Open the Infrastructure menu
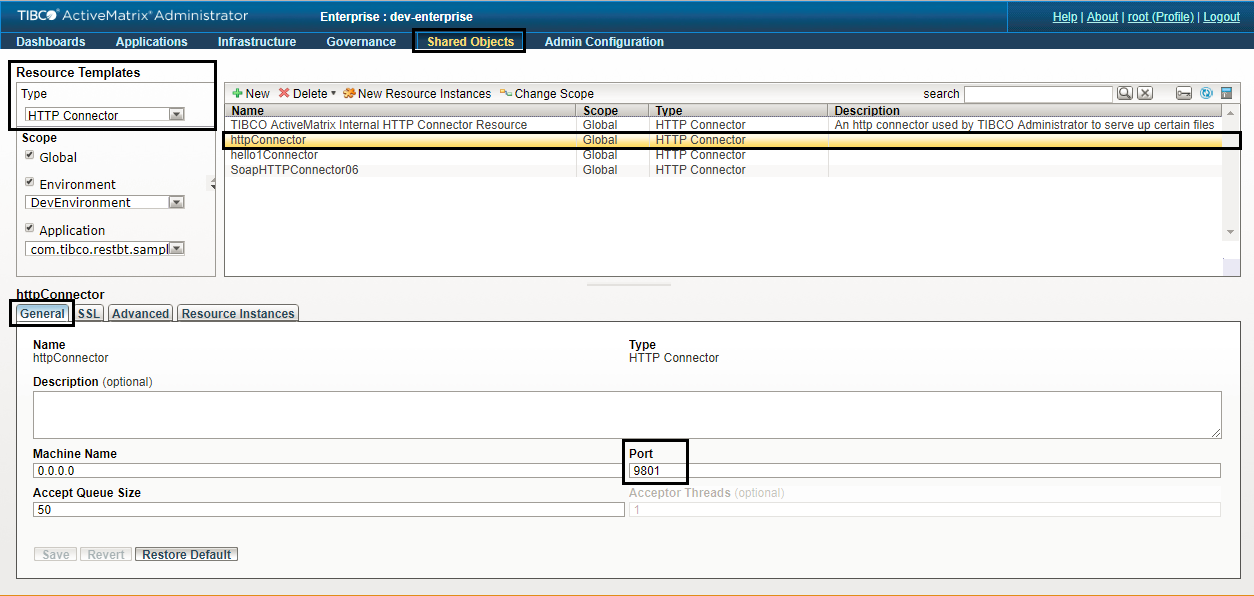This screenshot has width=1254, height=596. (x=257, y=42)
